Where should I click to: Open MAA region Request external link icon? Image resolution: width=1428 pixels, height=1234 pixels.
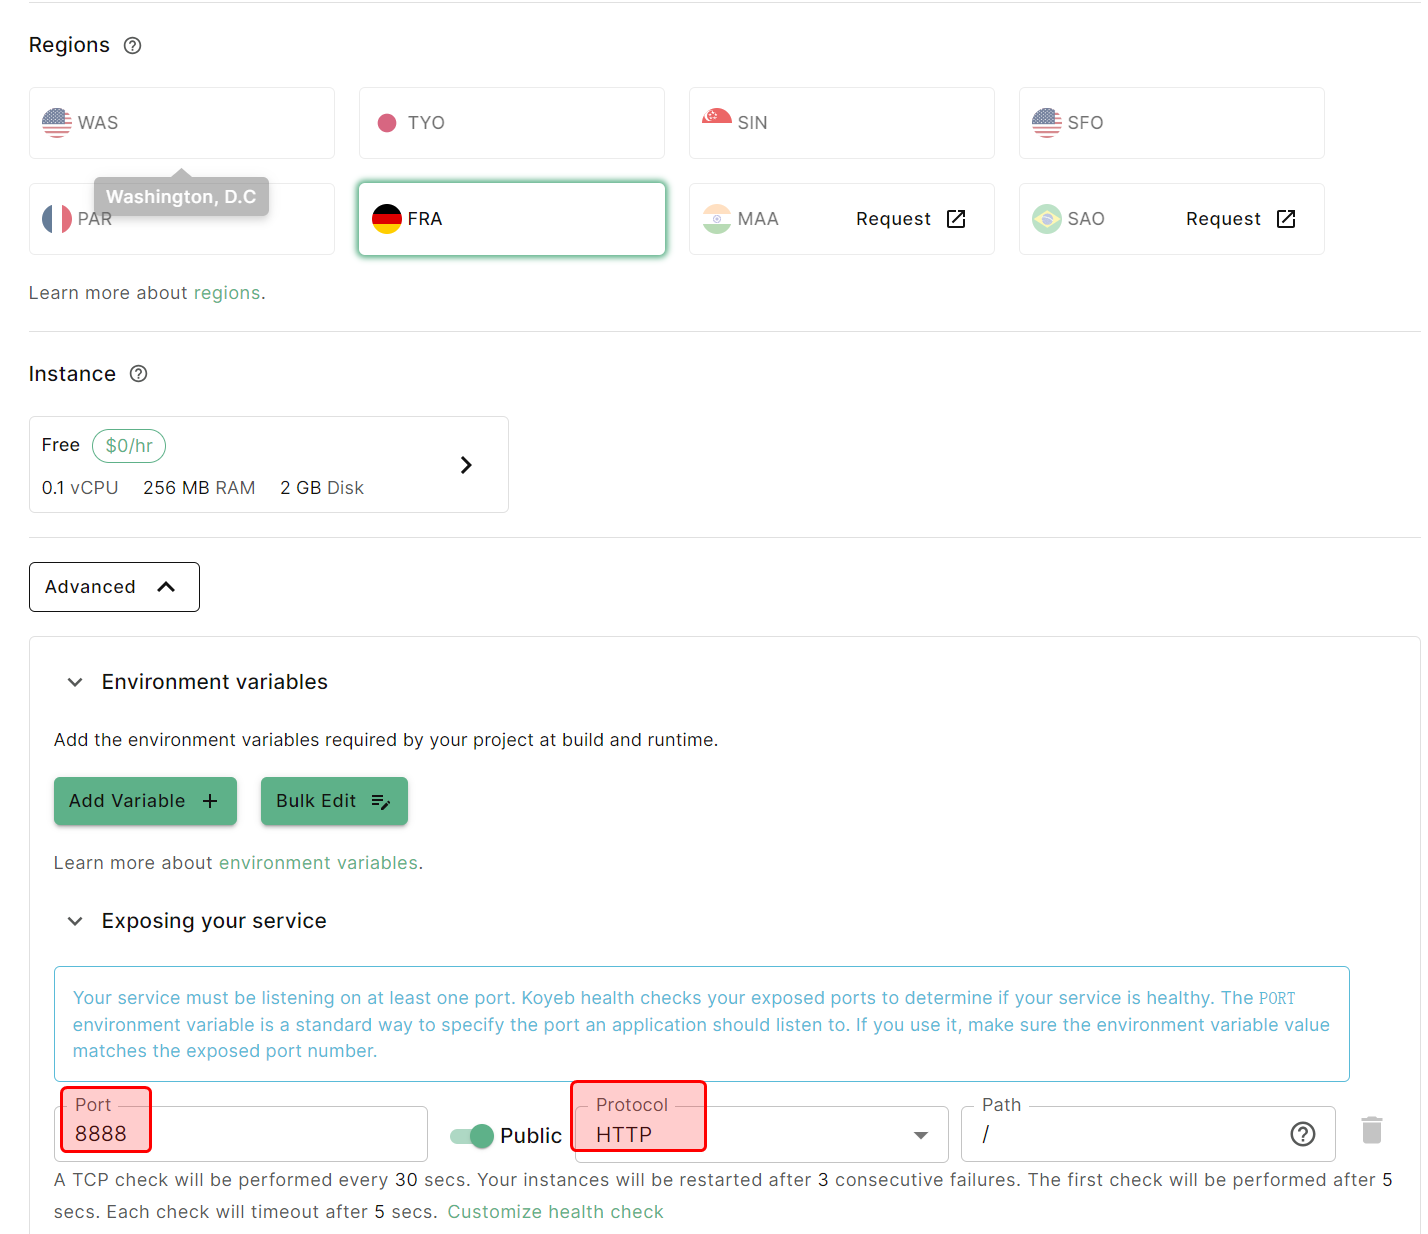pos(956,219)
